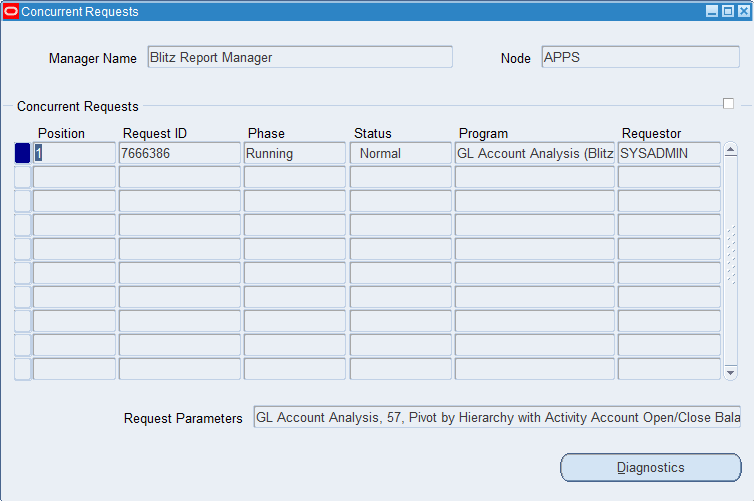The height and width of the screenshot is (501, 754).
Task: Click the Oracle logo icon in title bar
Action: pyautogui.click(x=11, y=11)
